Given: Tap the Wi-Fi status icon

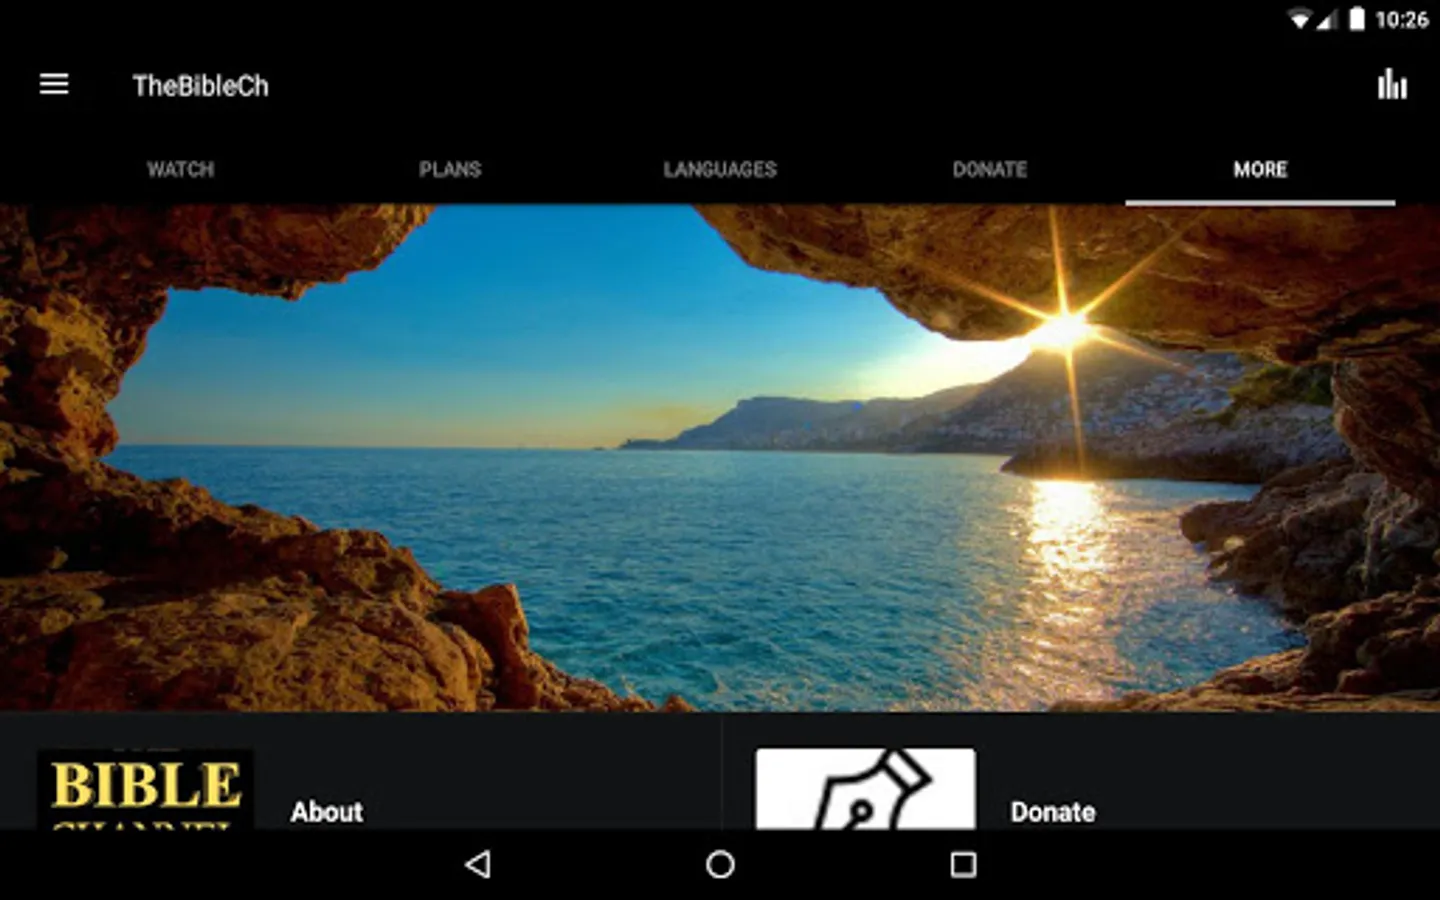Looking at the screenshot, I should coord(1299,20).
